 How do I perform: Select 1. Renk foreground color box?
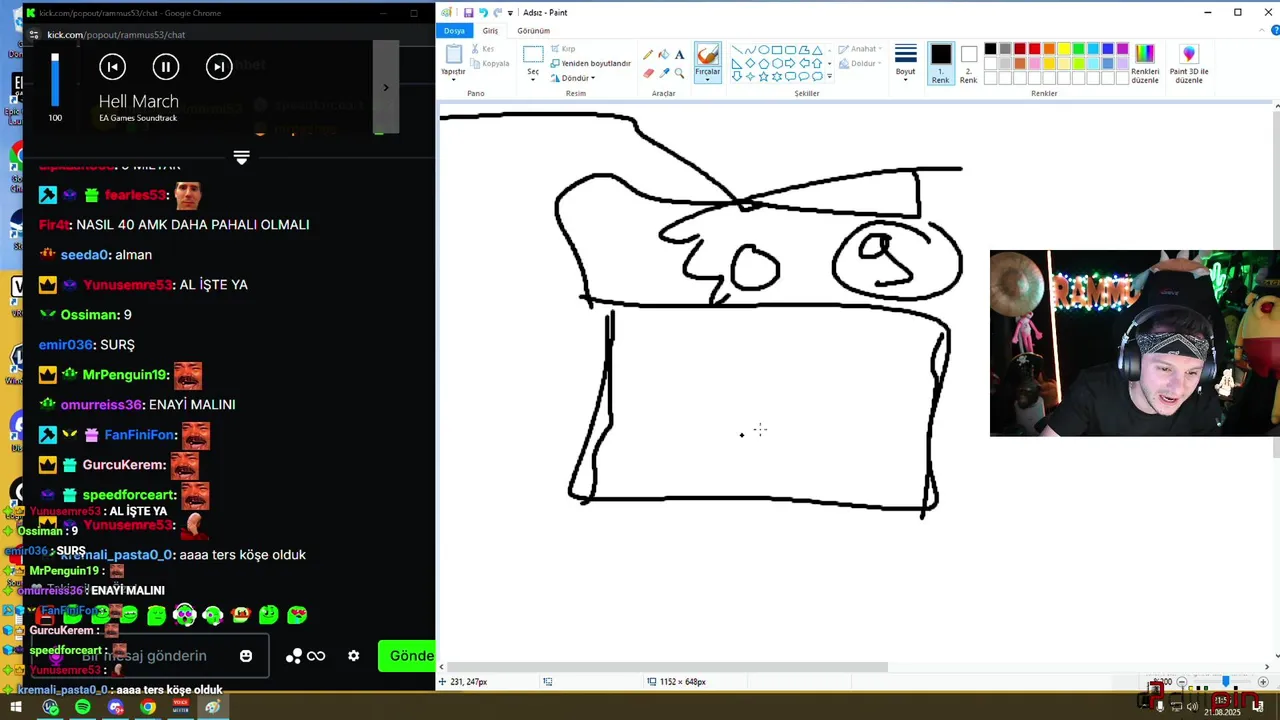coord(941,63)
